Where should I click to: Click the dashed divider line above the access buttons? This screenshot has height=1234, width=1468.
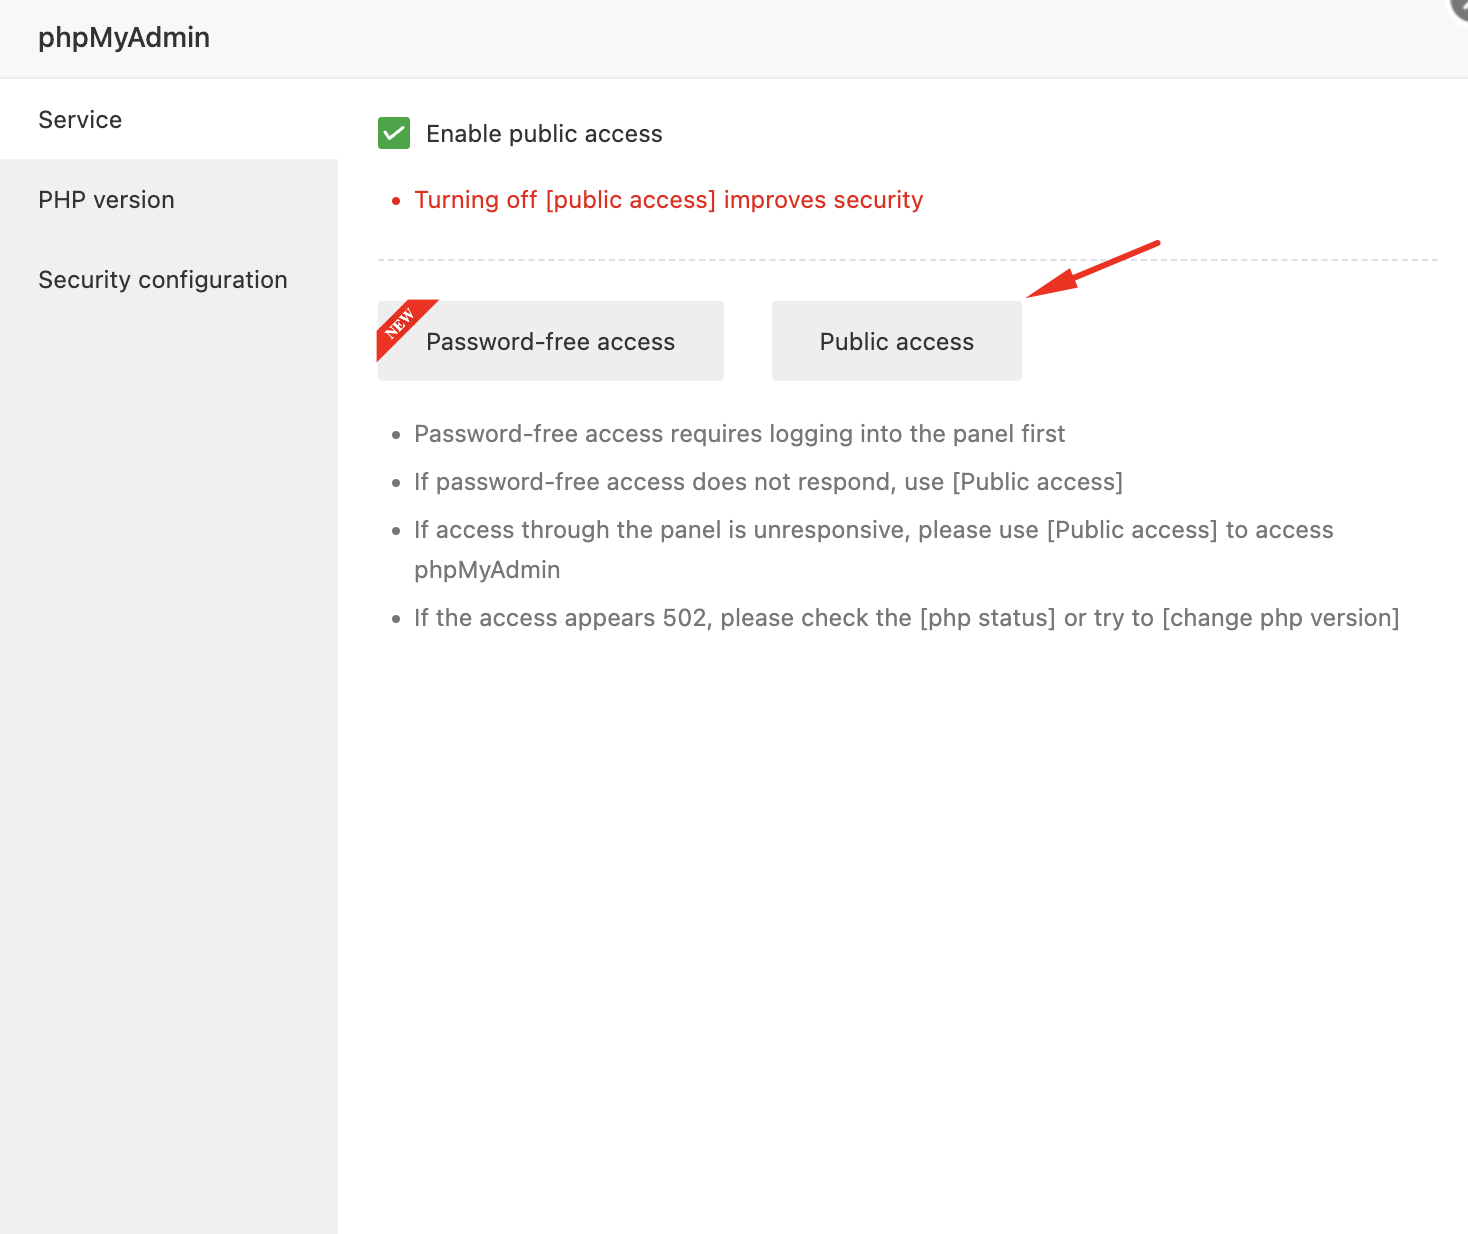coord(700,260)
